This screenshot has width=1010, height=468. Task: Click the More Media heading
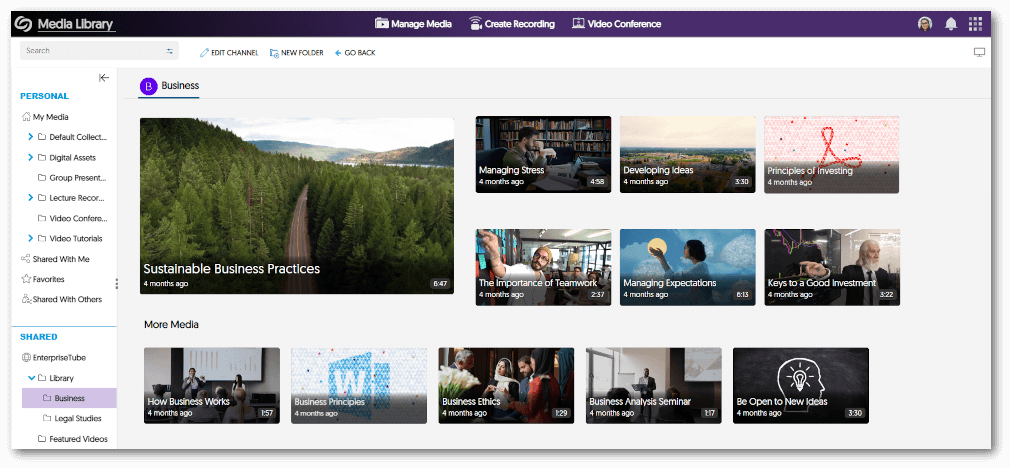coord(171,324)
